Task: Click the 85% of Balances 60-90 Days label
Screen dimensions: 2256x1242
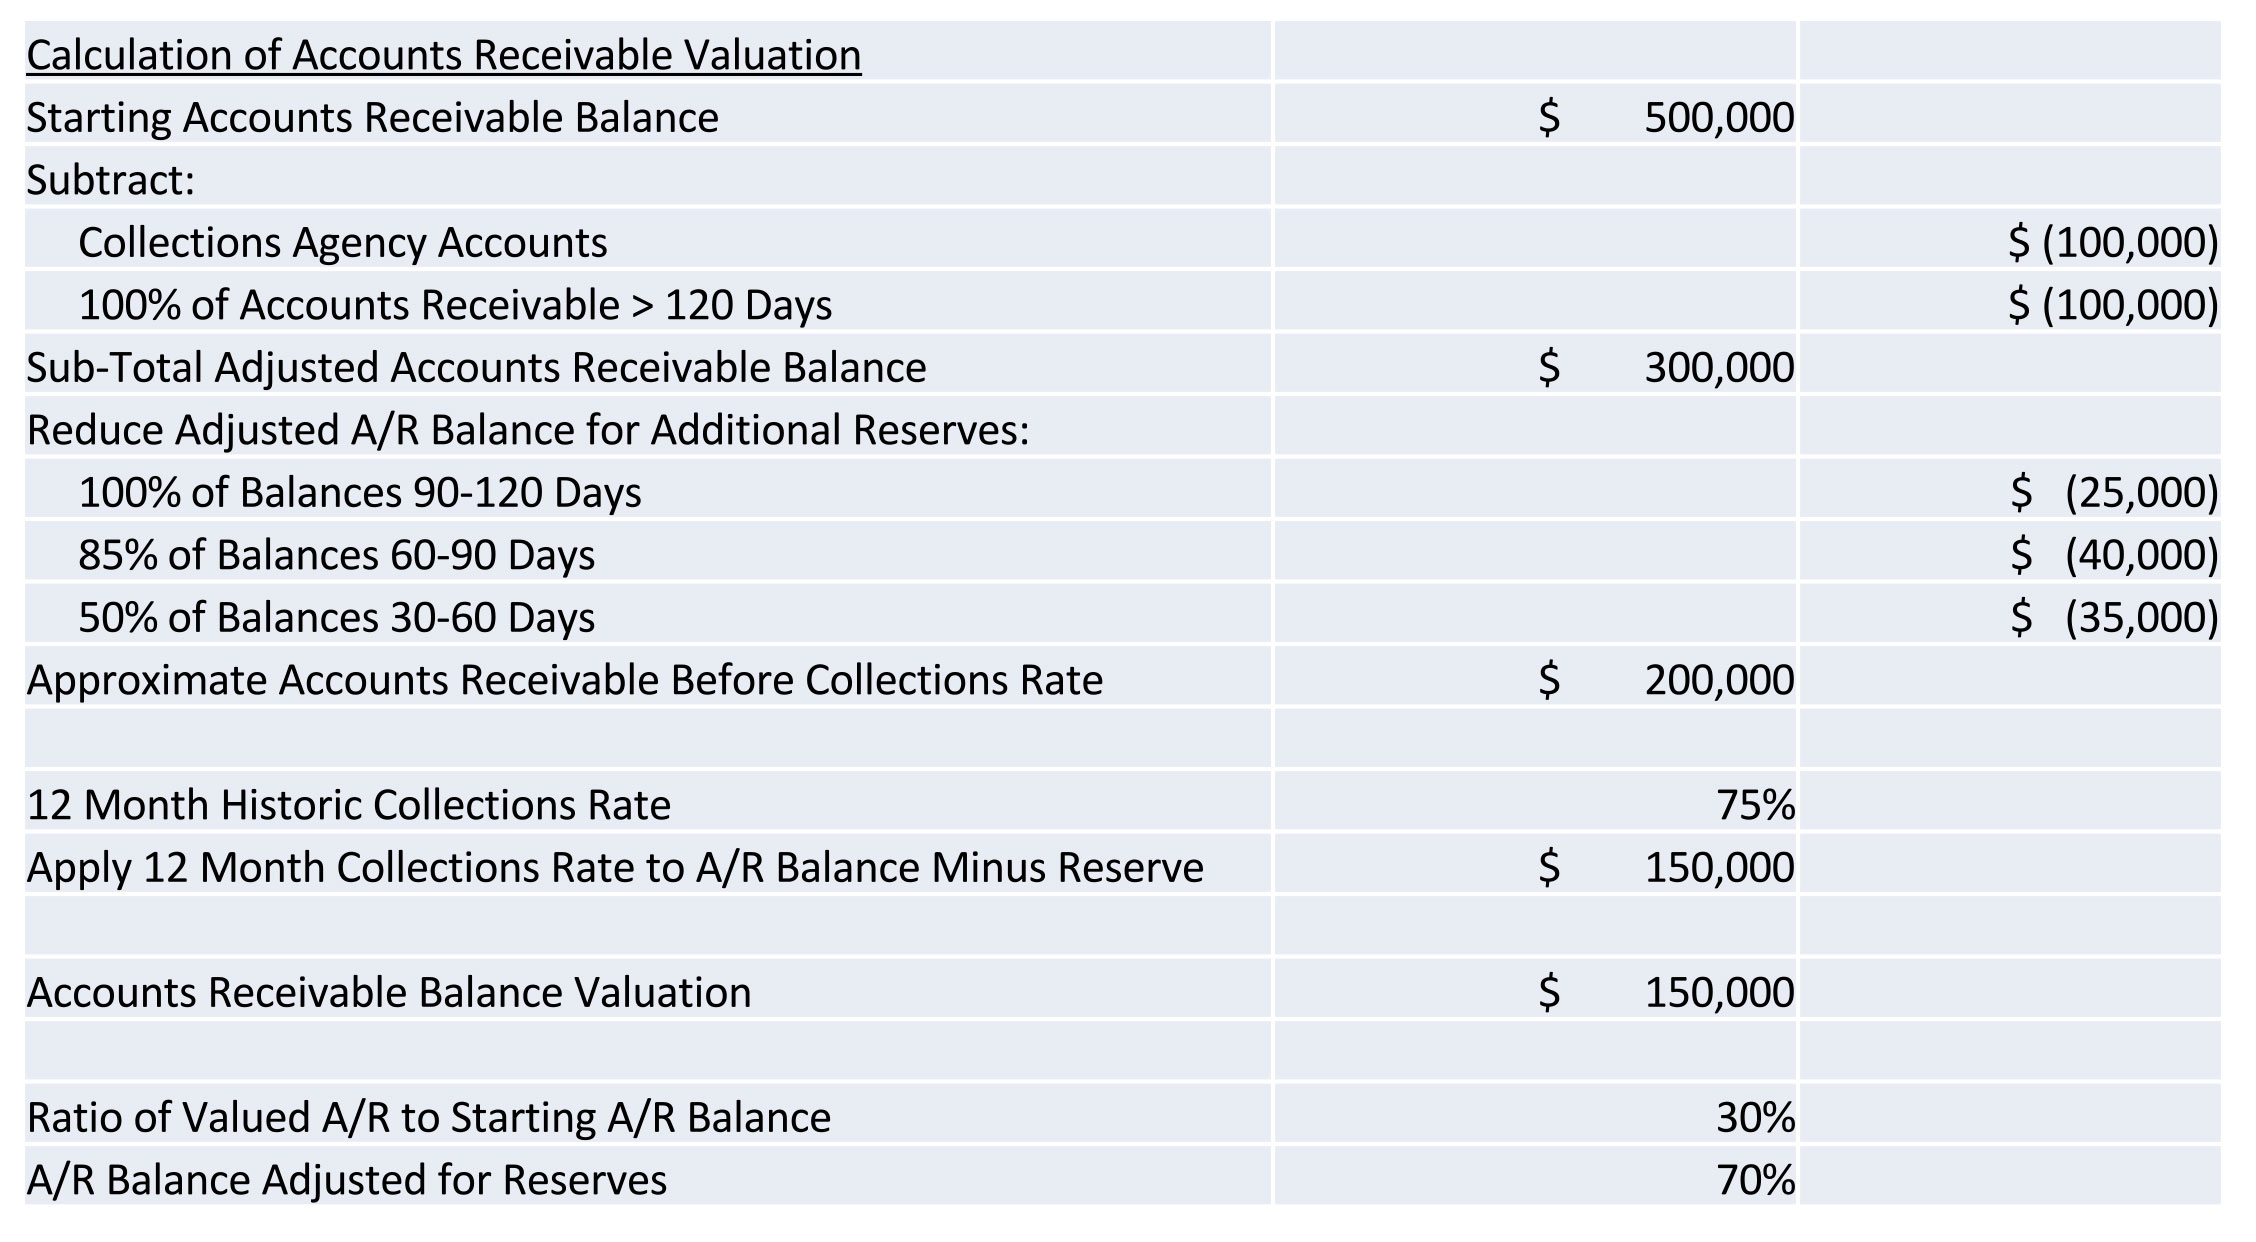Action: point(336,555)
